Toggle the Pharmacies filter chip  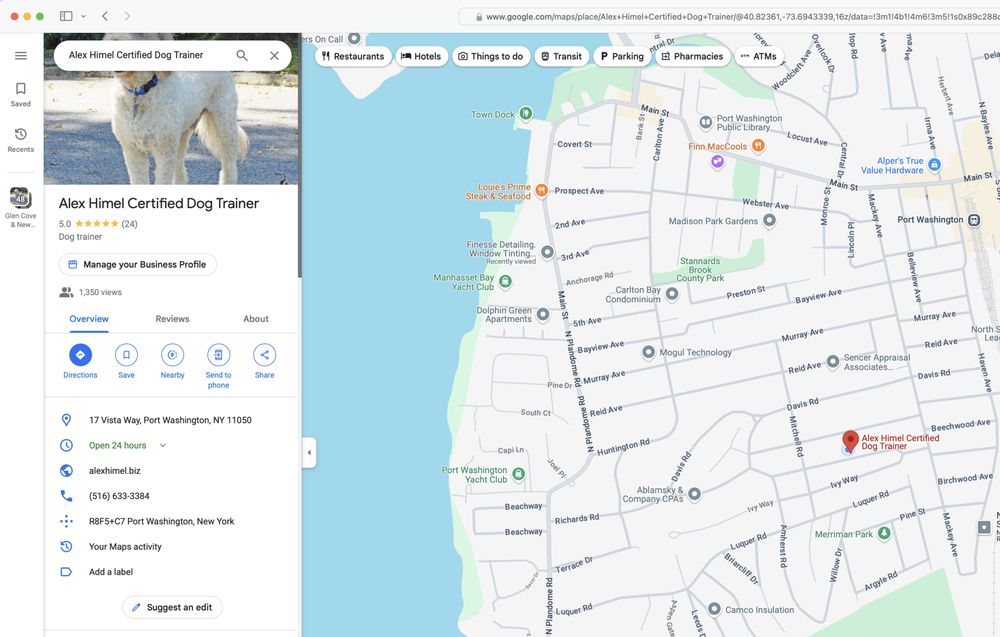pyautogui.click(x=691, y=56)
